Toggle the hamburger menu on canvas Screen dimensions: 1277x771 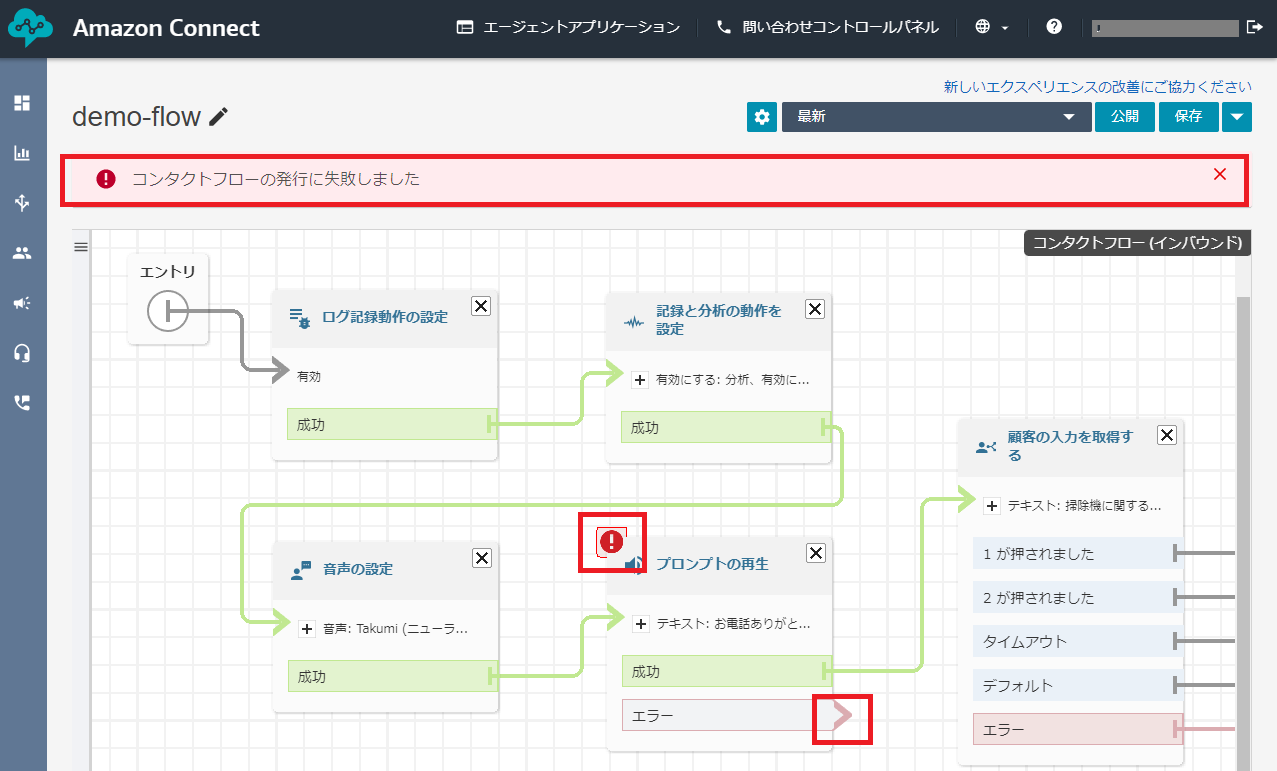click(81, 247)
